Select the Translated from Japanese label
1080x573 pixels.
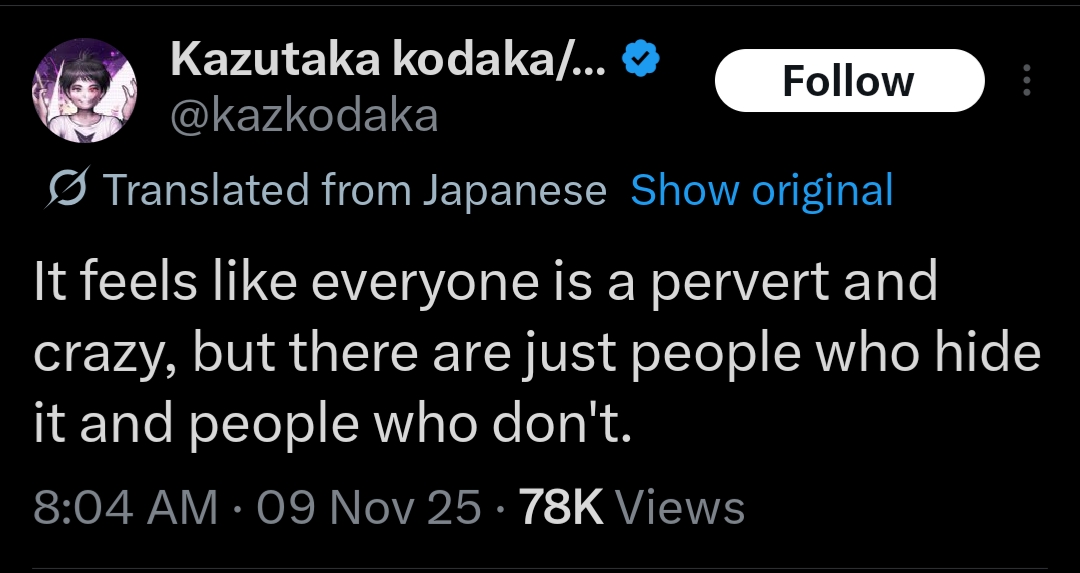coord(354,190)
